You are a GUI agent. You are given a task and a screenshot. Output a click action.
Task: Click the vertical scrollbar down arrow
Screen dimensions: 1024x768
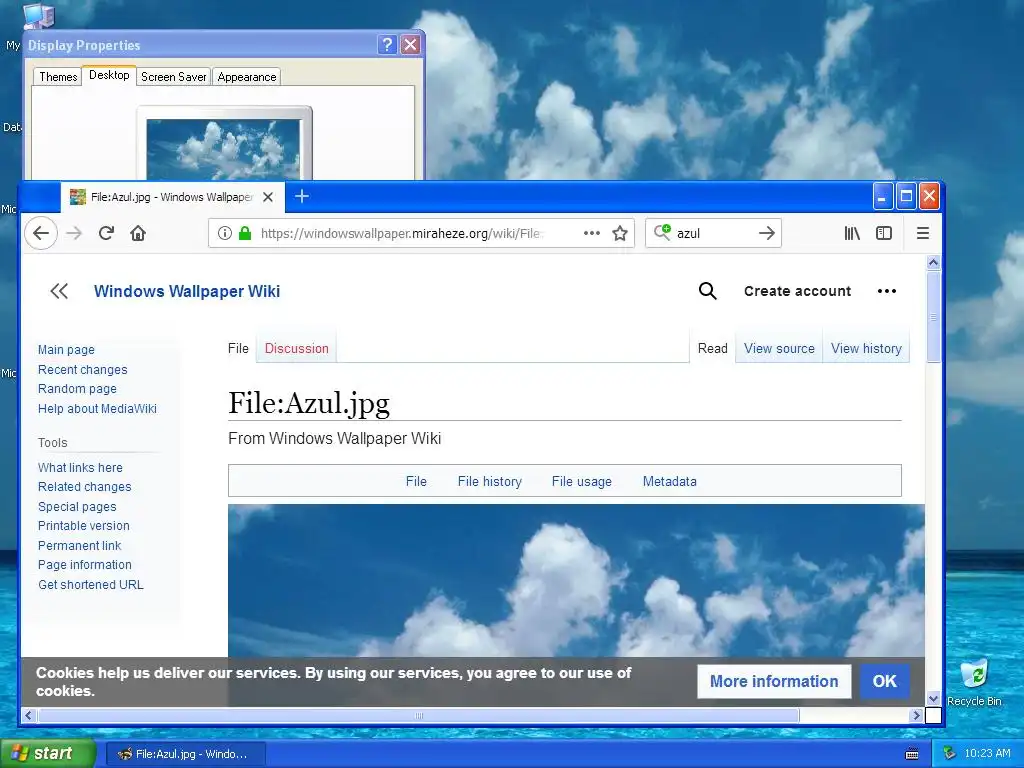click(933, 698)
